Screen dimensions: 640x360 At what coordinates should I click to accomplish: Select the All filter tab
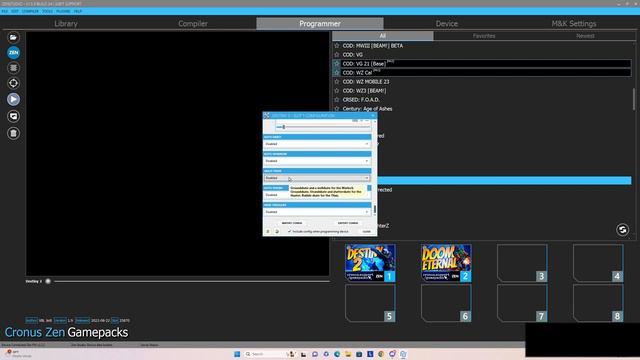pyautogui.click(x=382, y=36)
